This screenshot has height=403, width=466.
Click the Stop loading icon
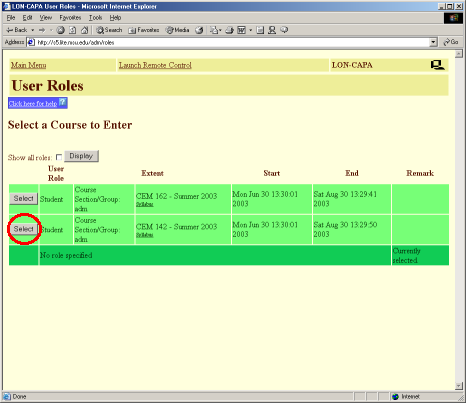pyautogui.click(x=61, y=30)
